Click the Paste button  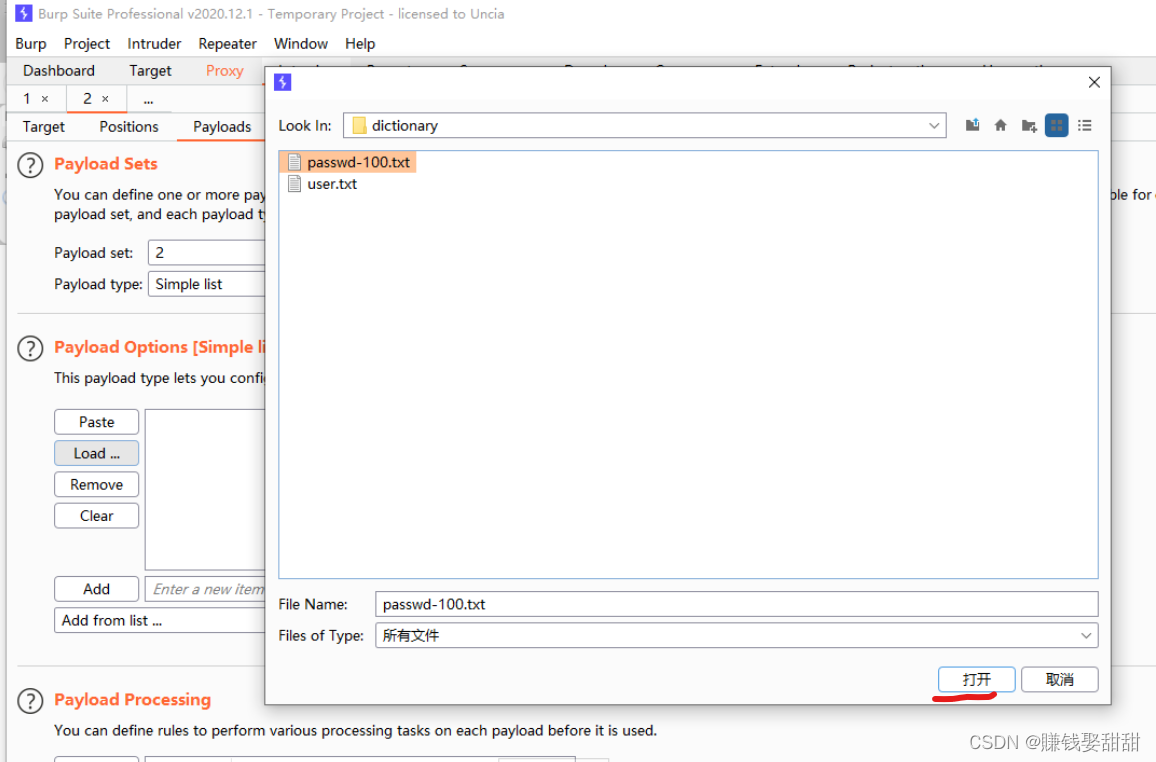pos(97,422)
